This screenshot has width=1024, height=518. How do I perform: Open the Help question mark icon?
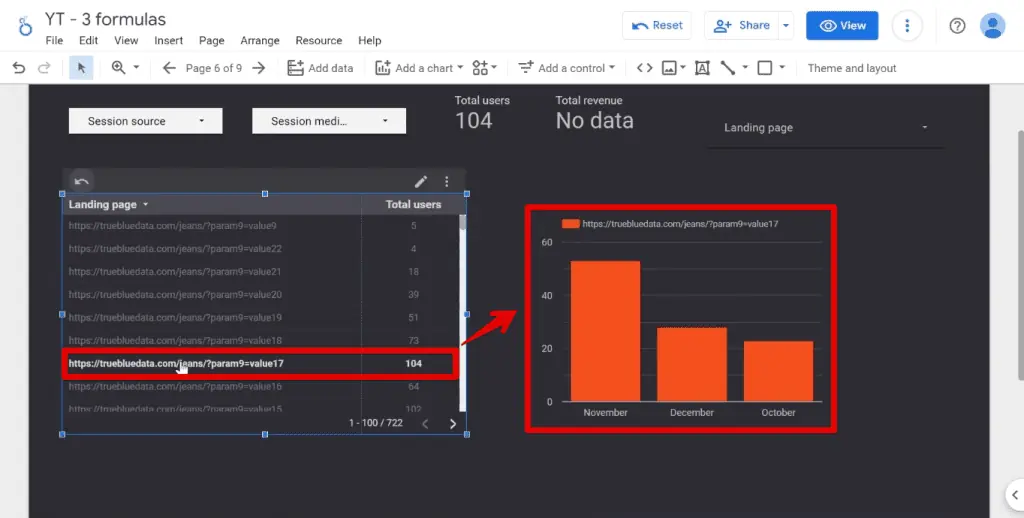[x=957, y=26]
